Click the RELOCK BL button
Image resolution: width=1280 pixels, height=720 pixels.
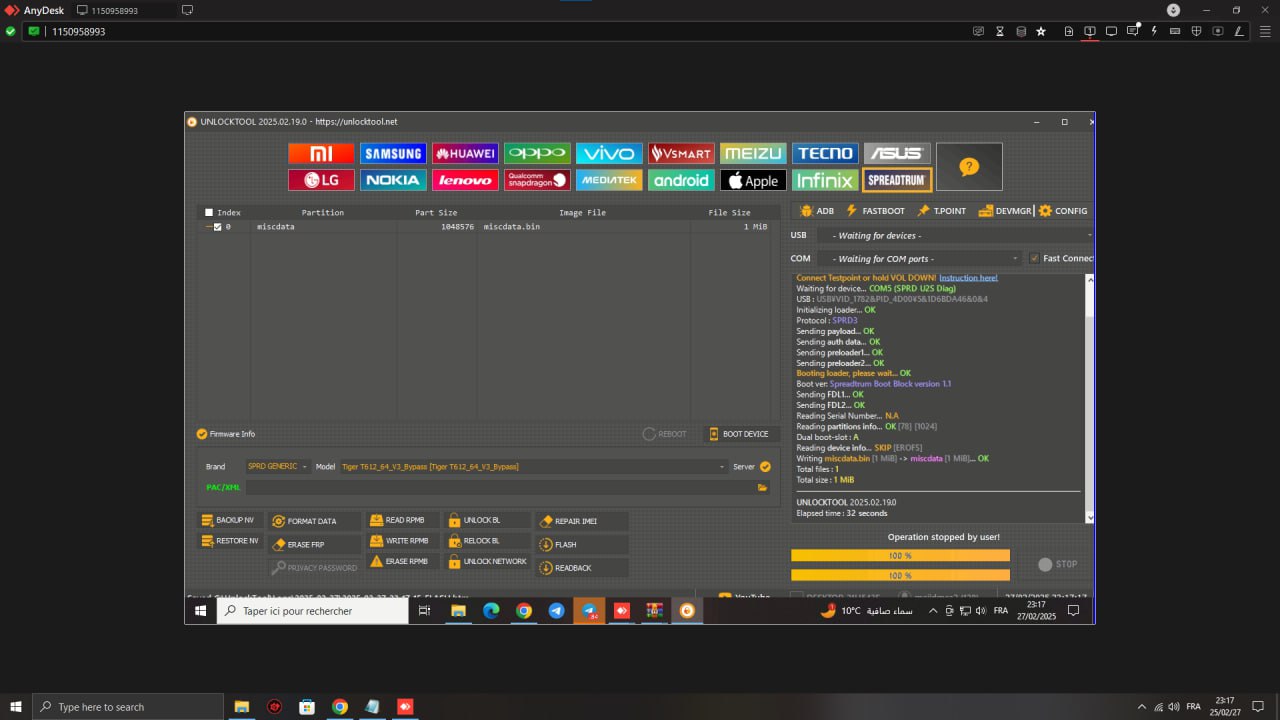[x=486, y=541]
